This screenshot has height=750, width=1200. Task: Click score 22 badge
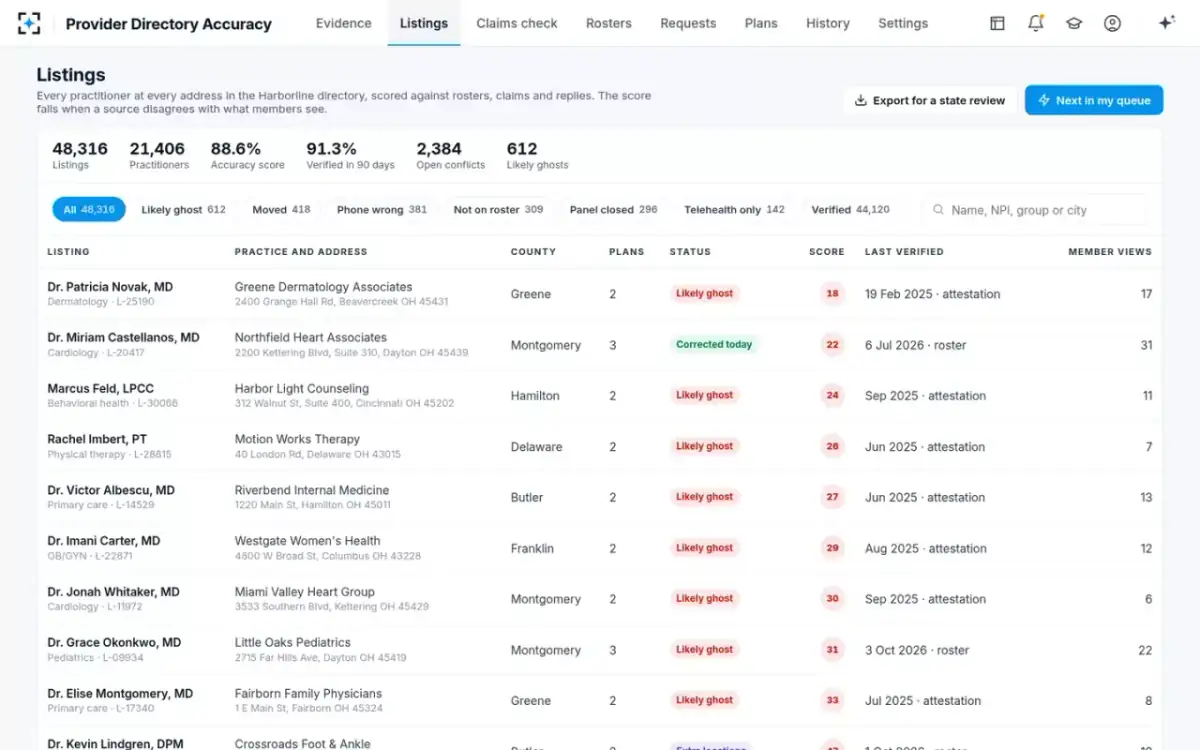click(832, 345)
